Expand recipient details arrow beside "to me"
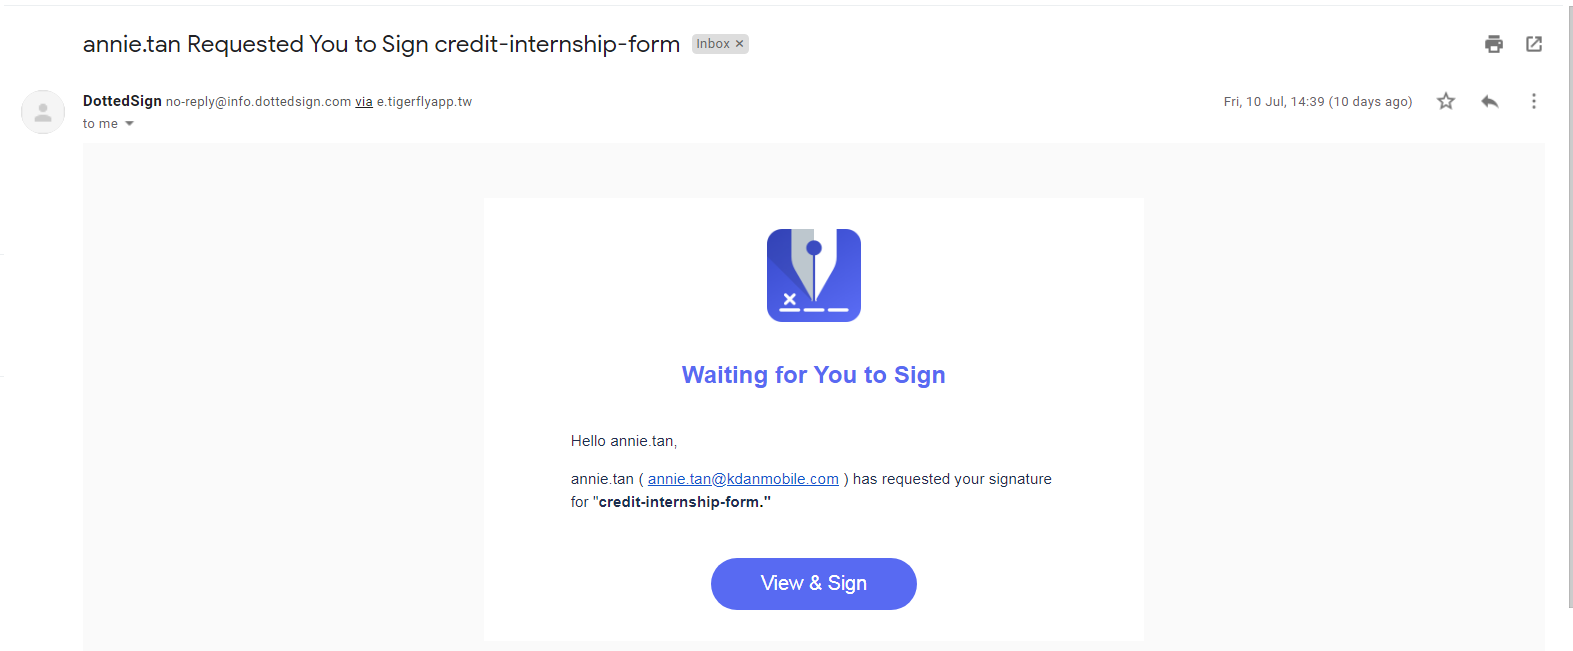1573x651 pixels. point(129,124)
